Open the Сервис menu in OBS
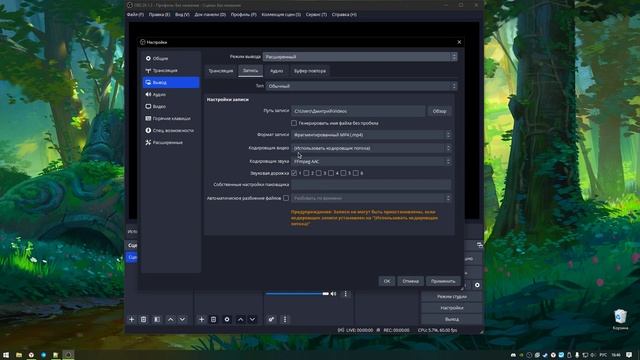640x360 pixels. [x=316, y=14]
